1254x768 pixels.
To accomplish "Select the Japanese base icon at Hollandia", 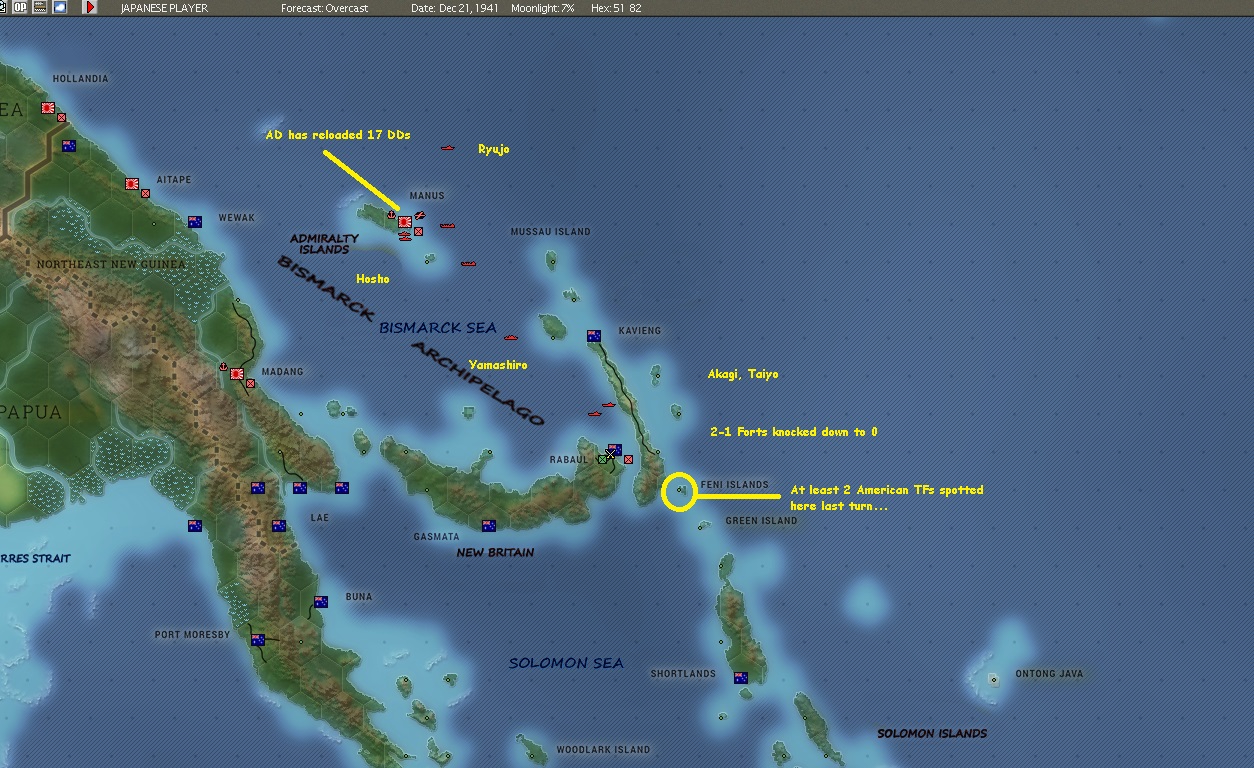I will pyautogui.click(x=48, y=108).
